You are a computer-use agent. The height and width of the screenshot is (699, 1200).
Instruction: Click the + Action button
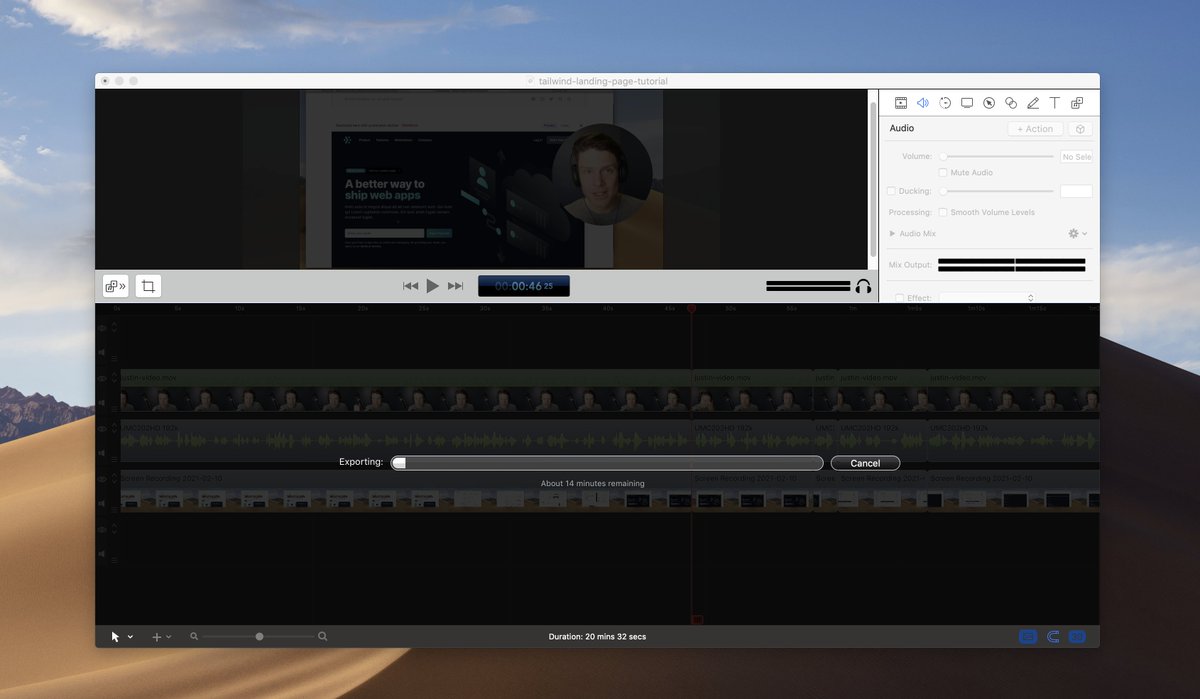pyautogui.click(x=1035, y=129)
